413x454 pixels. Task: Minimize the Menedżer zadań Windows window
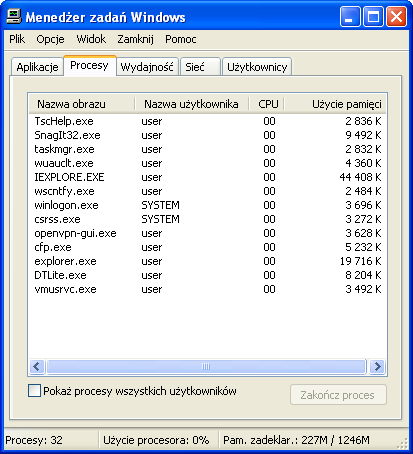click(x=350, y=17)
